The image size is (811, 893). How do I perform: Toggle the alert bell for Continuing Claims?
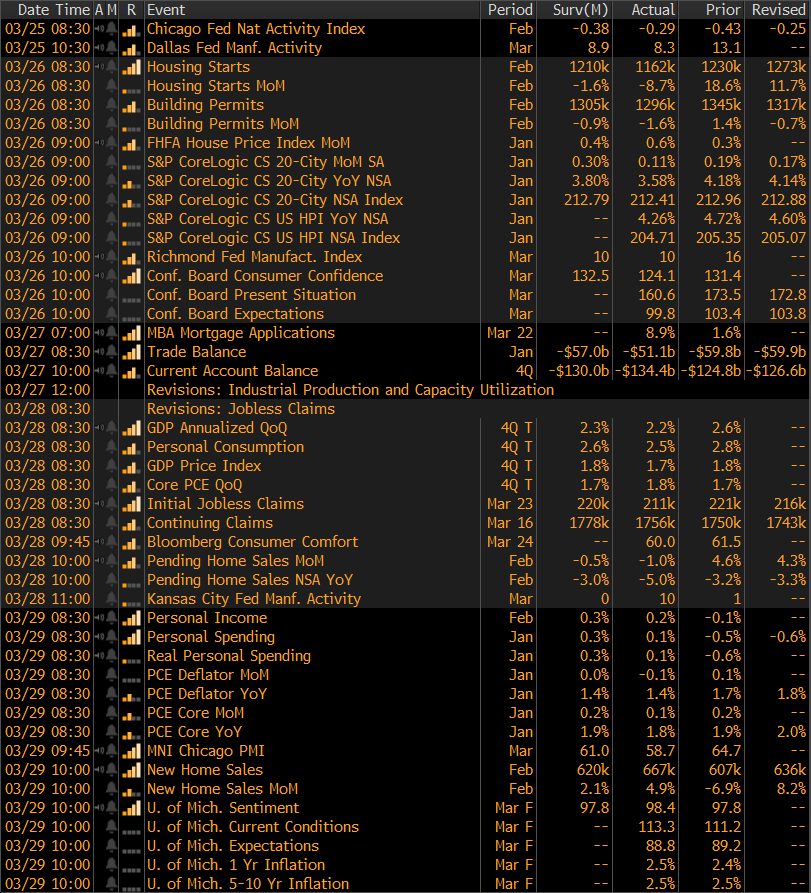click(x=113, y=523)
